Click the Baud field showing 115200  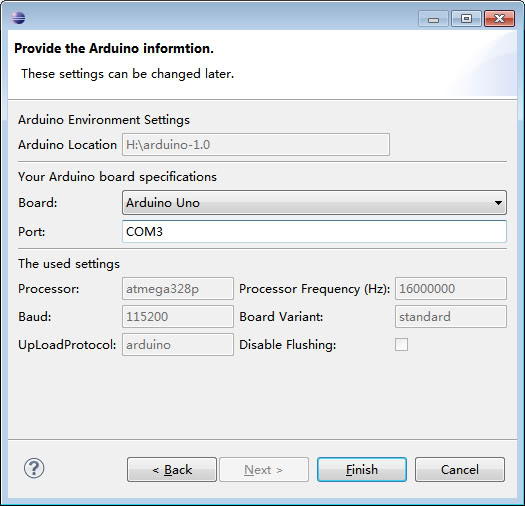pos(178,316)
